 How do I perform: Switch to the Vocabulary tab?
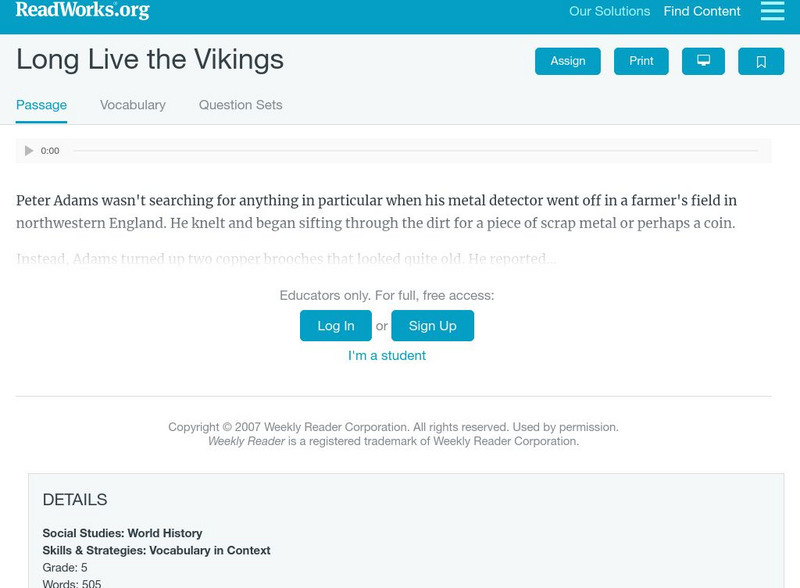tap(133, 105)
